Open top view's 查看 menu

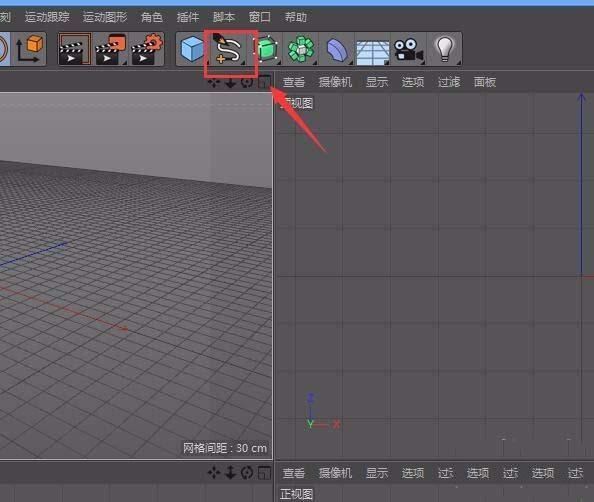pyautogui.click(x=294, y=82)
